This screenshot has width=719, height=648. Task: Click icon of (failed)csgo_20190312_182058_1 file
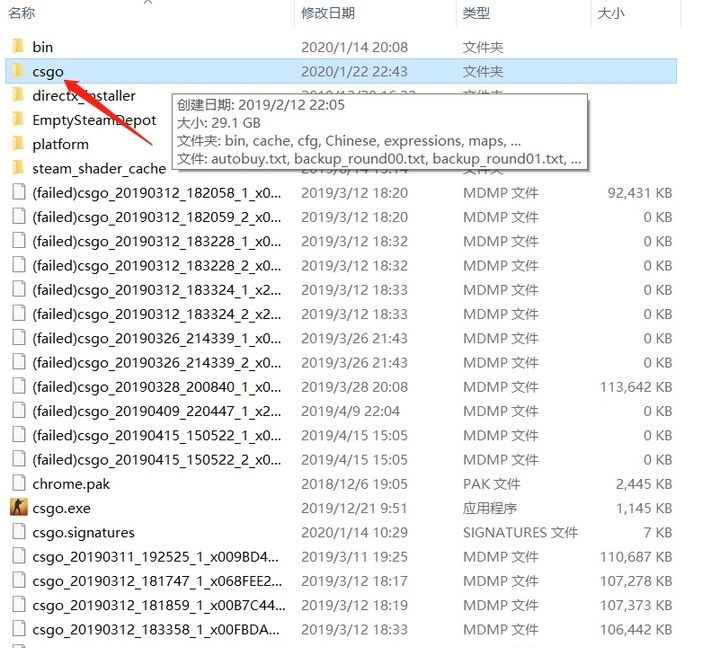pyautogui.click(x=19, y=192)
